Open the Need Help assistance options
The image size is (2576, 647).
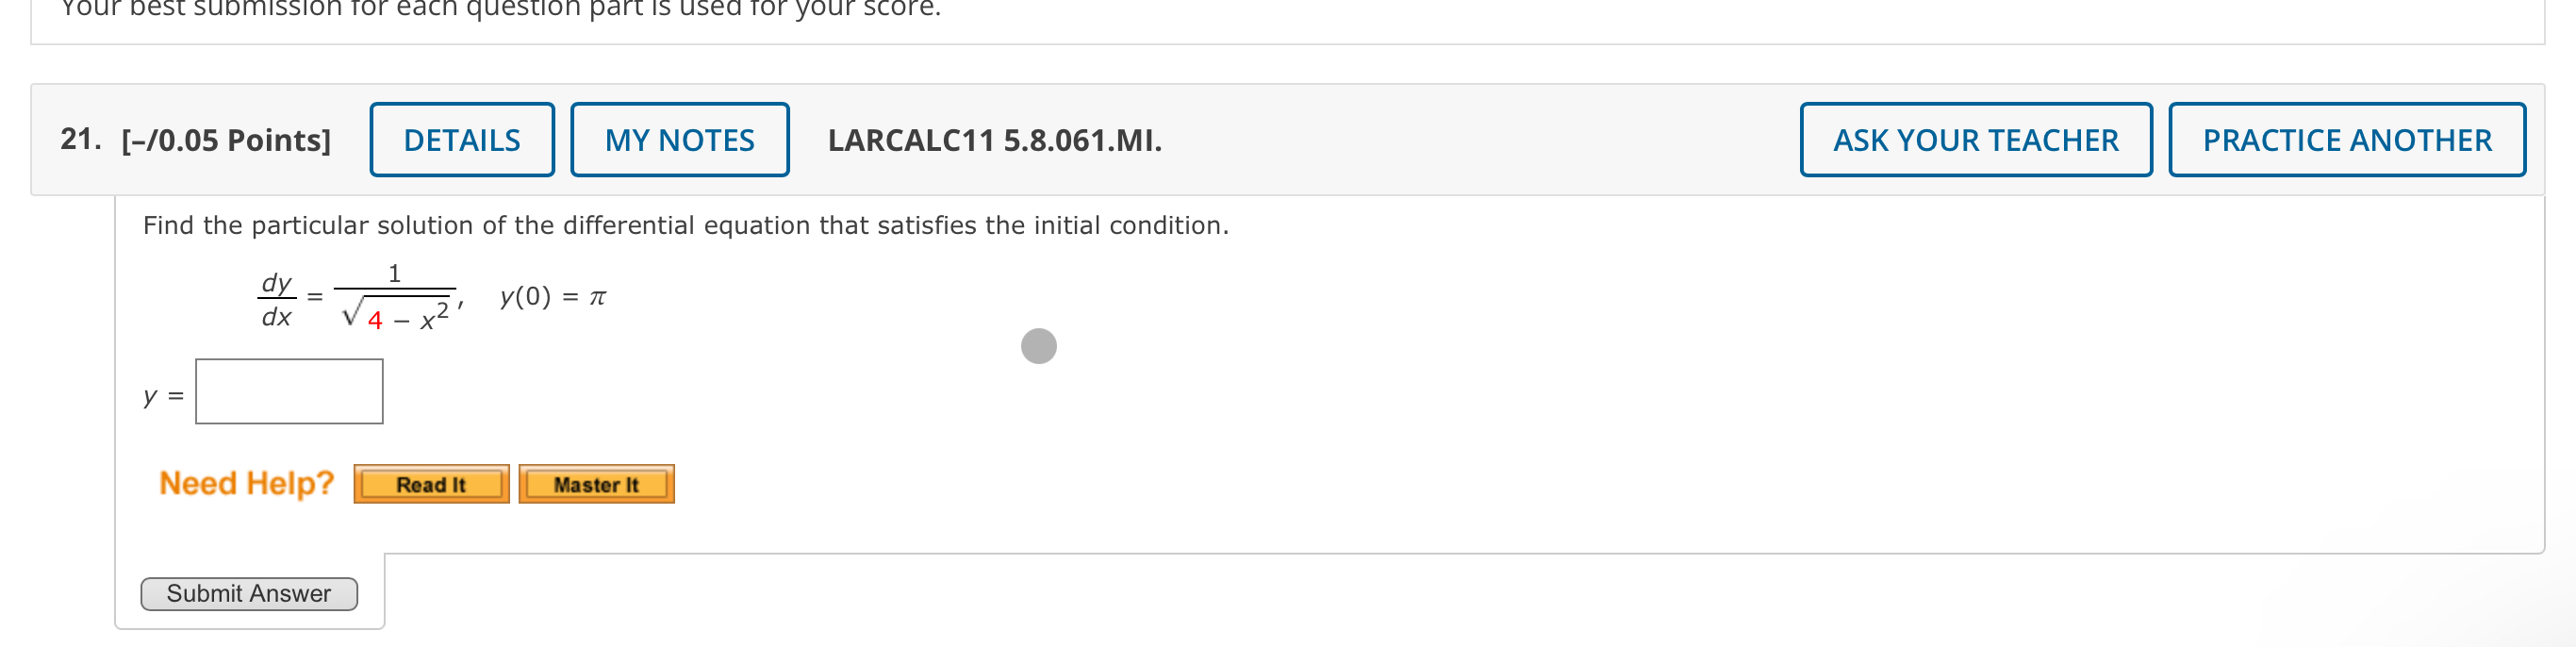pyautogui.click(x=247, y=482)
